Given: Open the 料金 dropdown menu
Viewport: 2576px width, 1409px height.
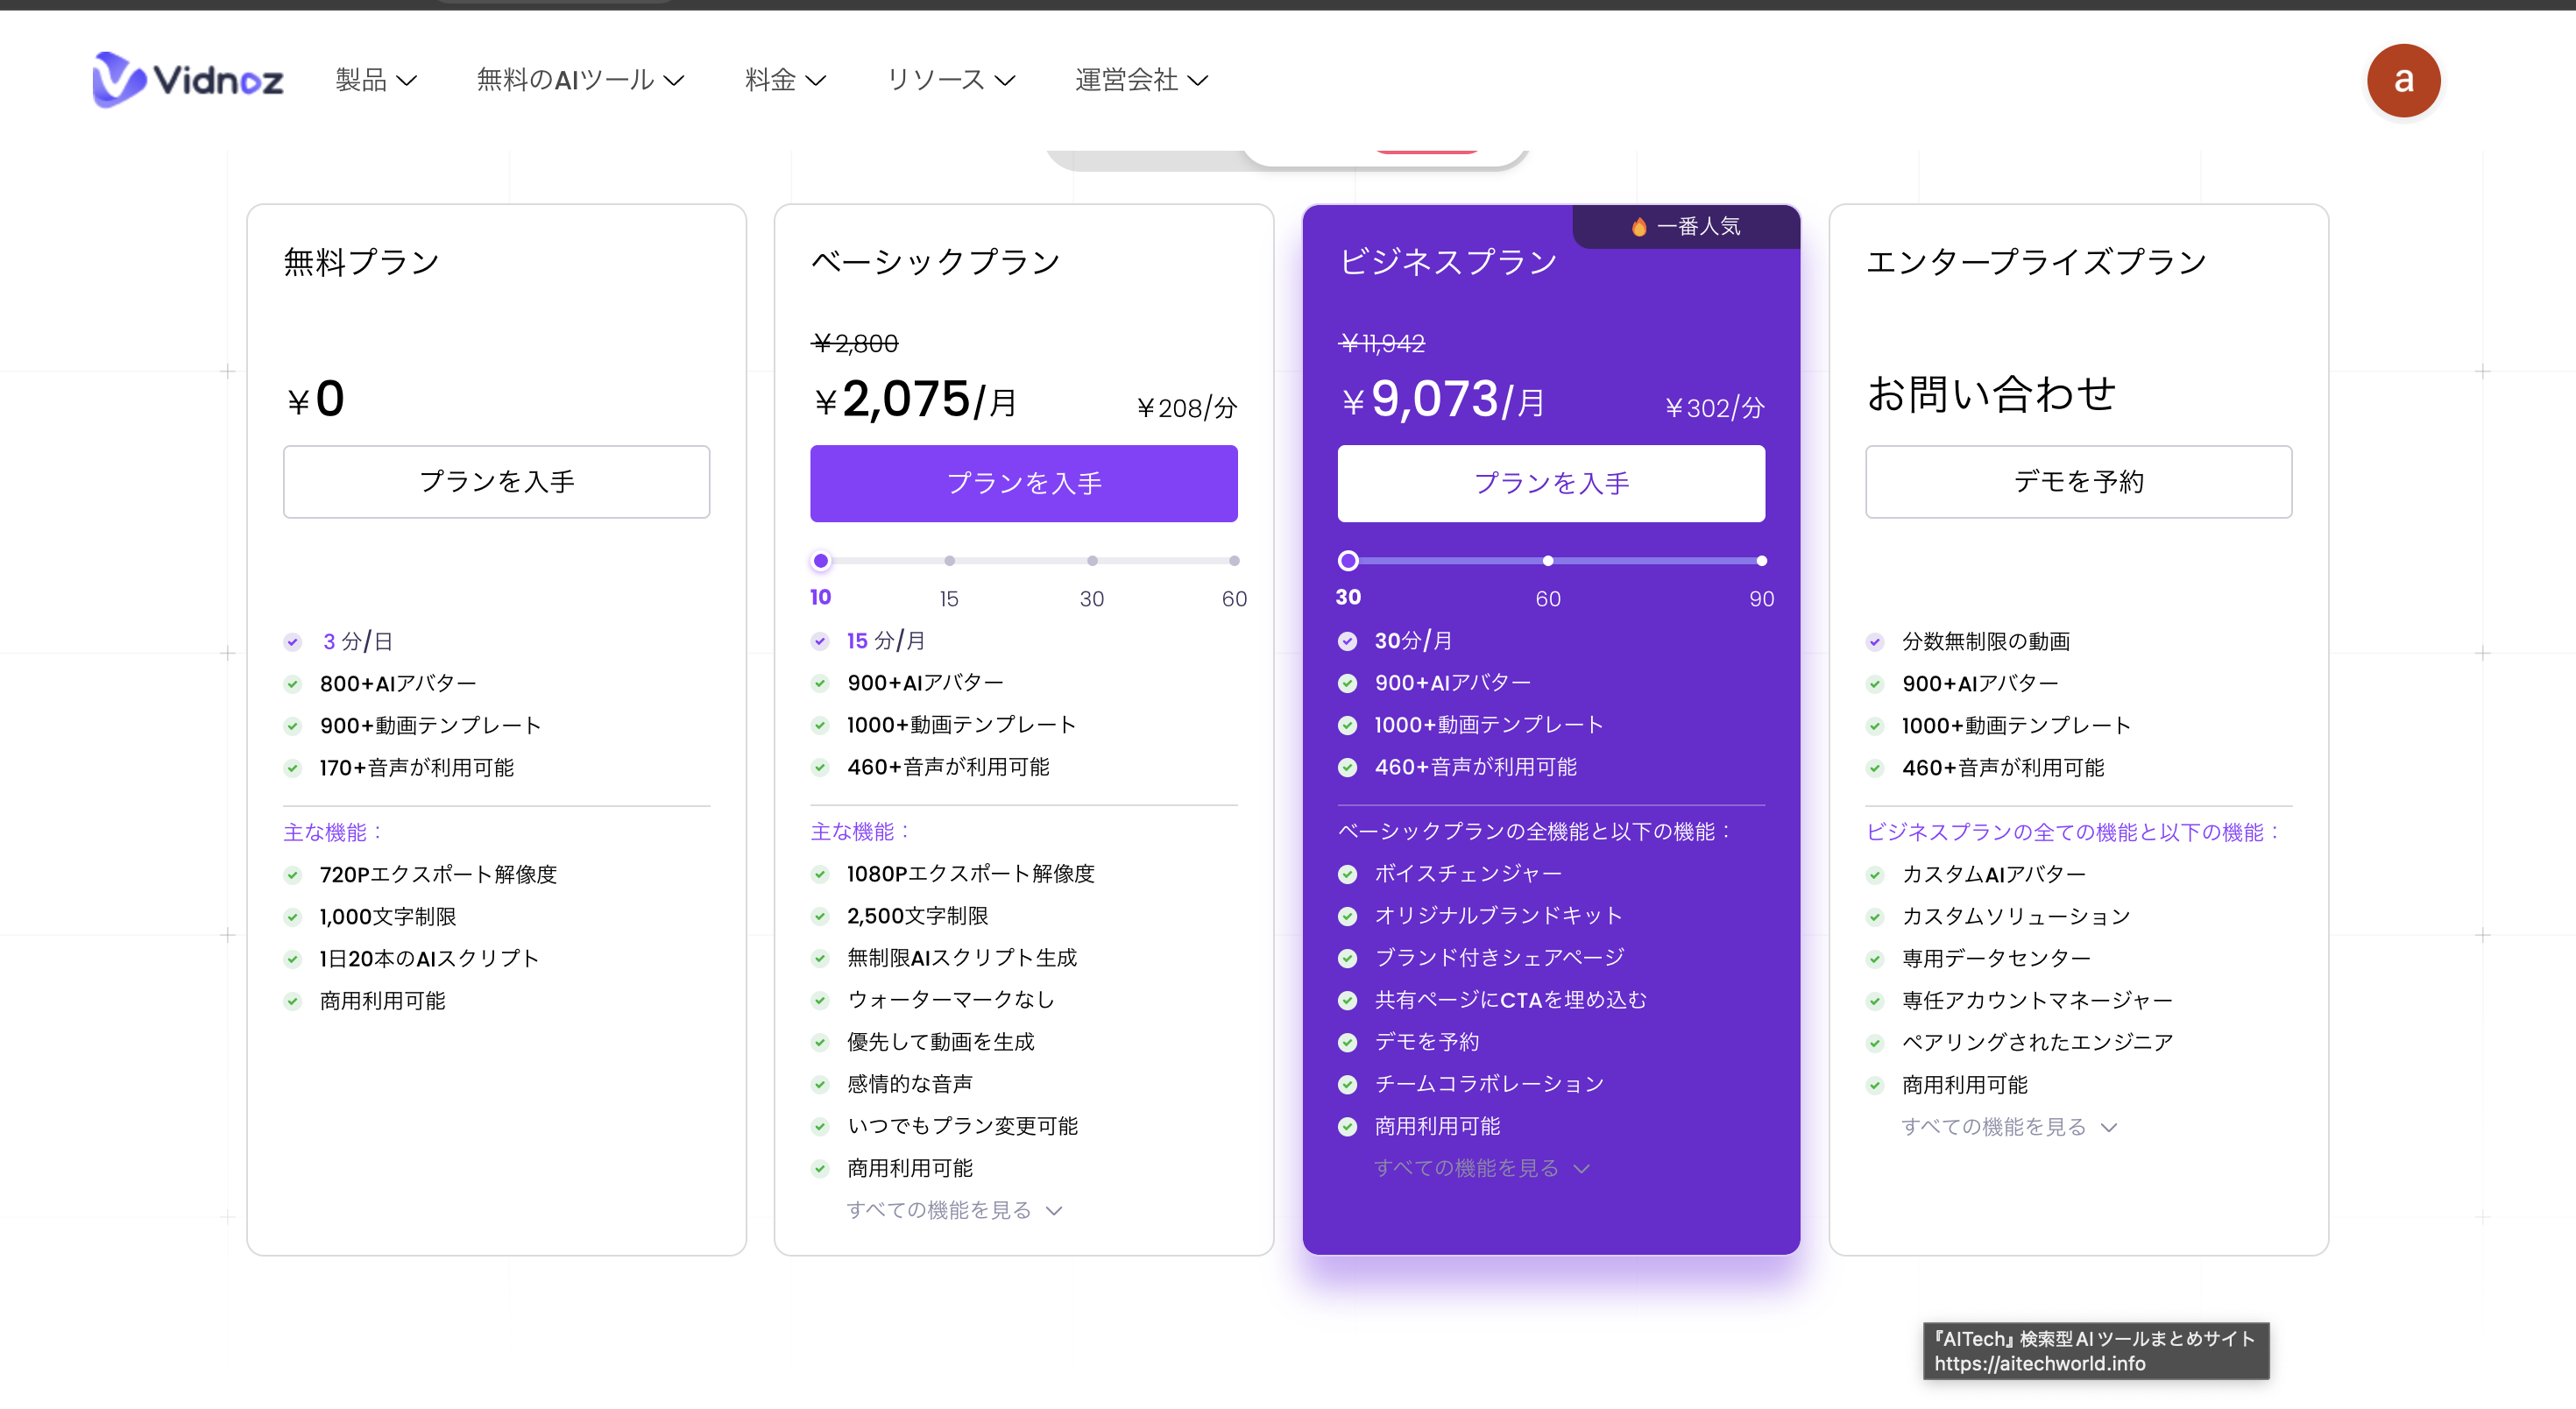Looking at the screenshot, I should point(785,80).
